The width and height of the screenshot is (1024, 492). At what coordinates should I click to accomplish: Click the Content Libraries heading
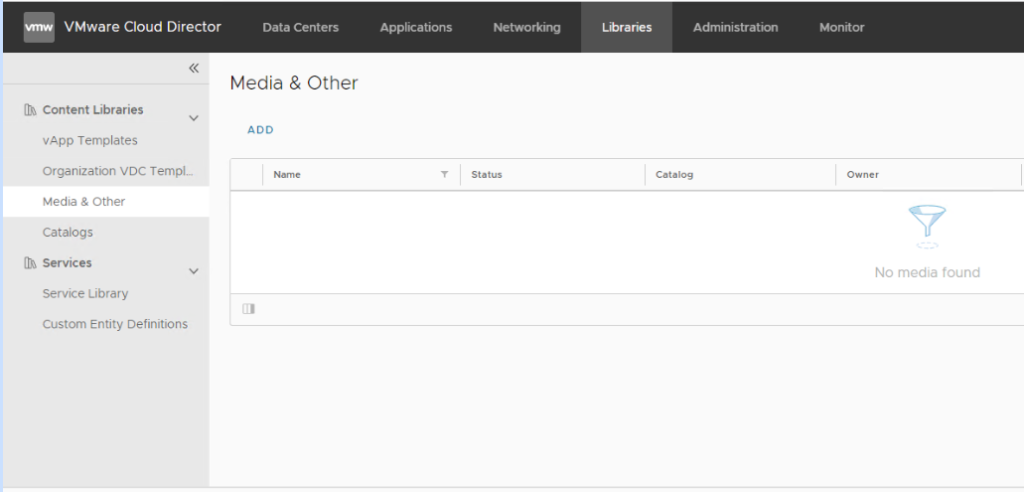93,110
